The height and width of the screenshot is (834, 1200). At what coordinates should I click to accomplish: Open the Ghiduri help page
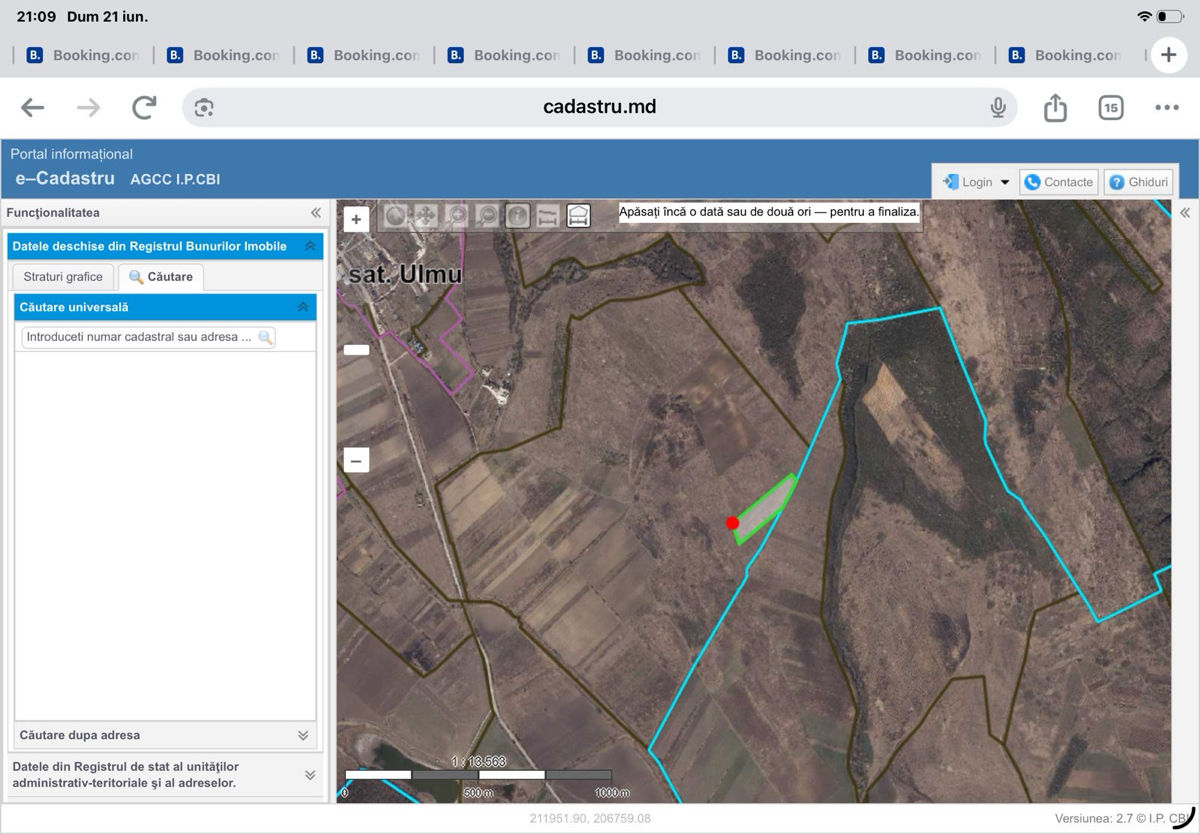pos(1138,182)
